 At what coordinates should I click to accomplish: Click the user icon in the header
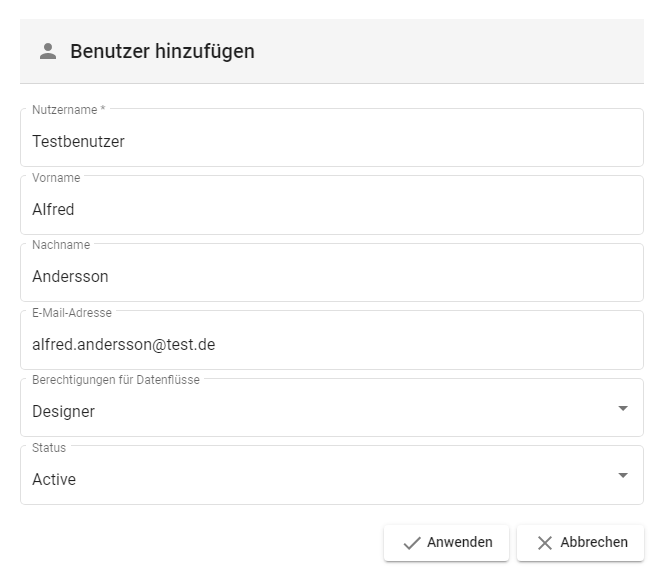[47, 51]
